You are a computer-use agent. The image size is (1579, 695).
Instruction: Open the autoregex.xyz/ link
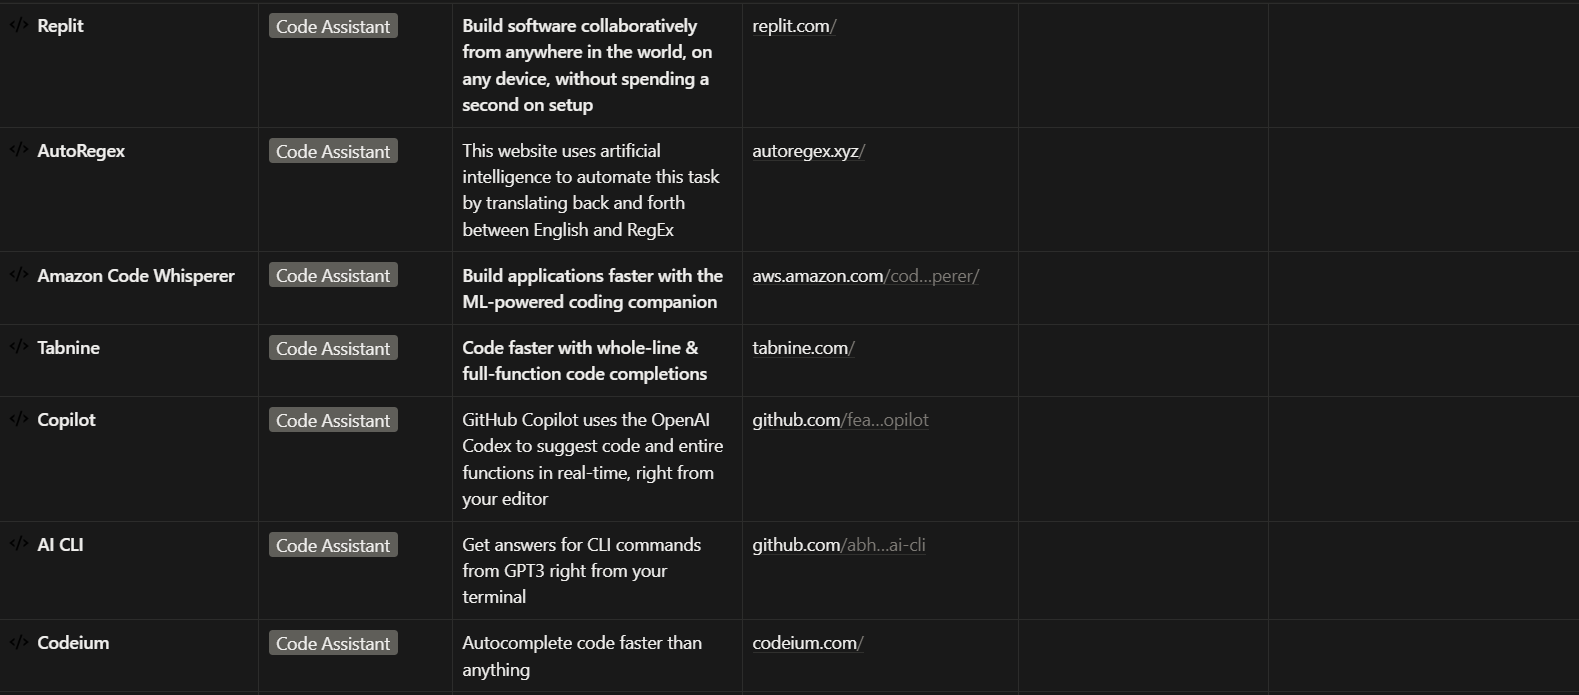808,151
